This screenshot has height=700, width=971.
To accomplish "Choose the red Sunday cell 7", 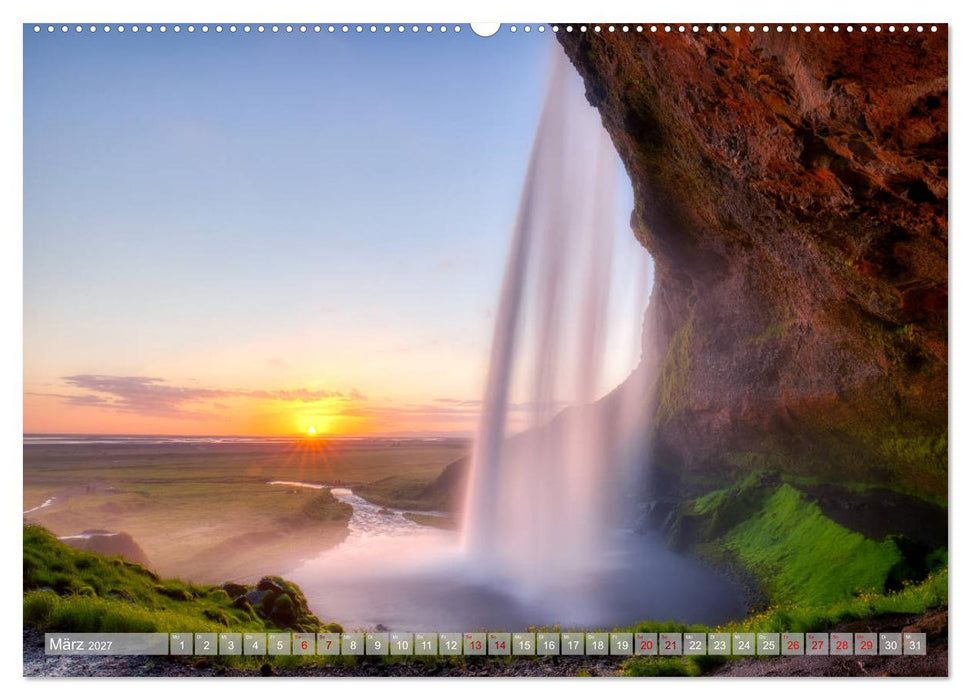I will (328, 644).
